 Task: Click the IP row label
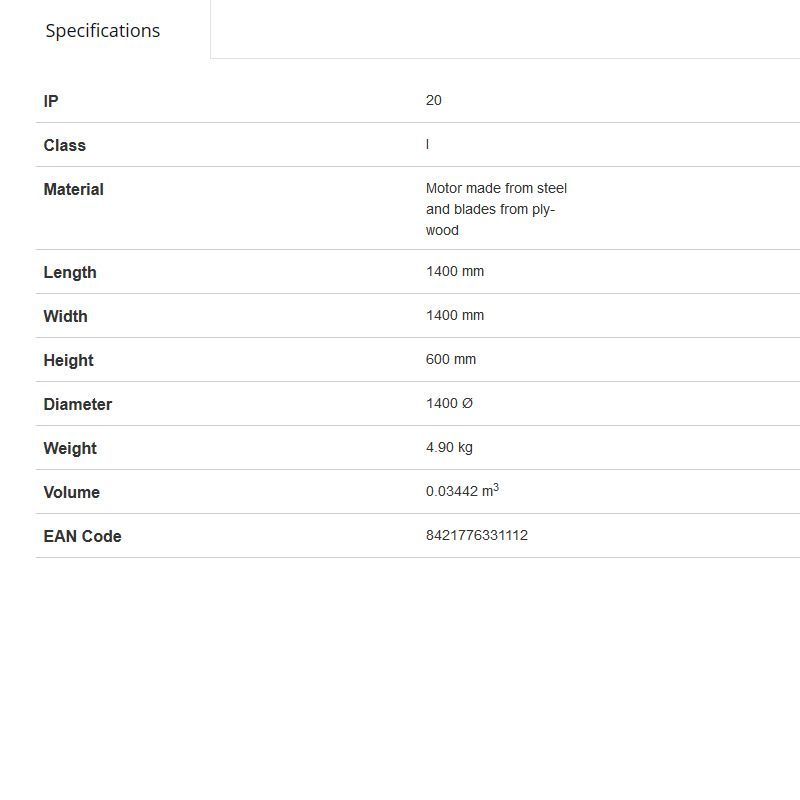tap(51, 101)
